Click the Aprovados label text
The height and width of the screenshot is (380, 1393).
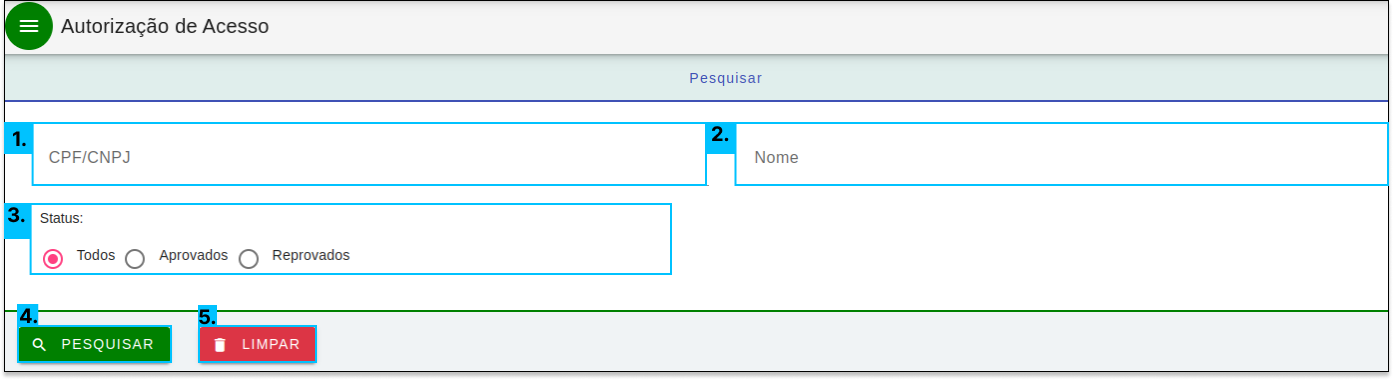pyautogui.click(x=194, y=255)
